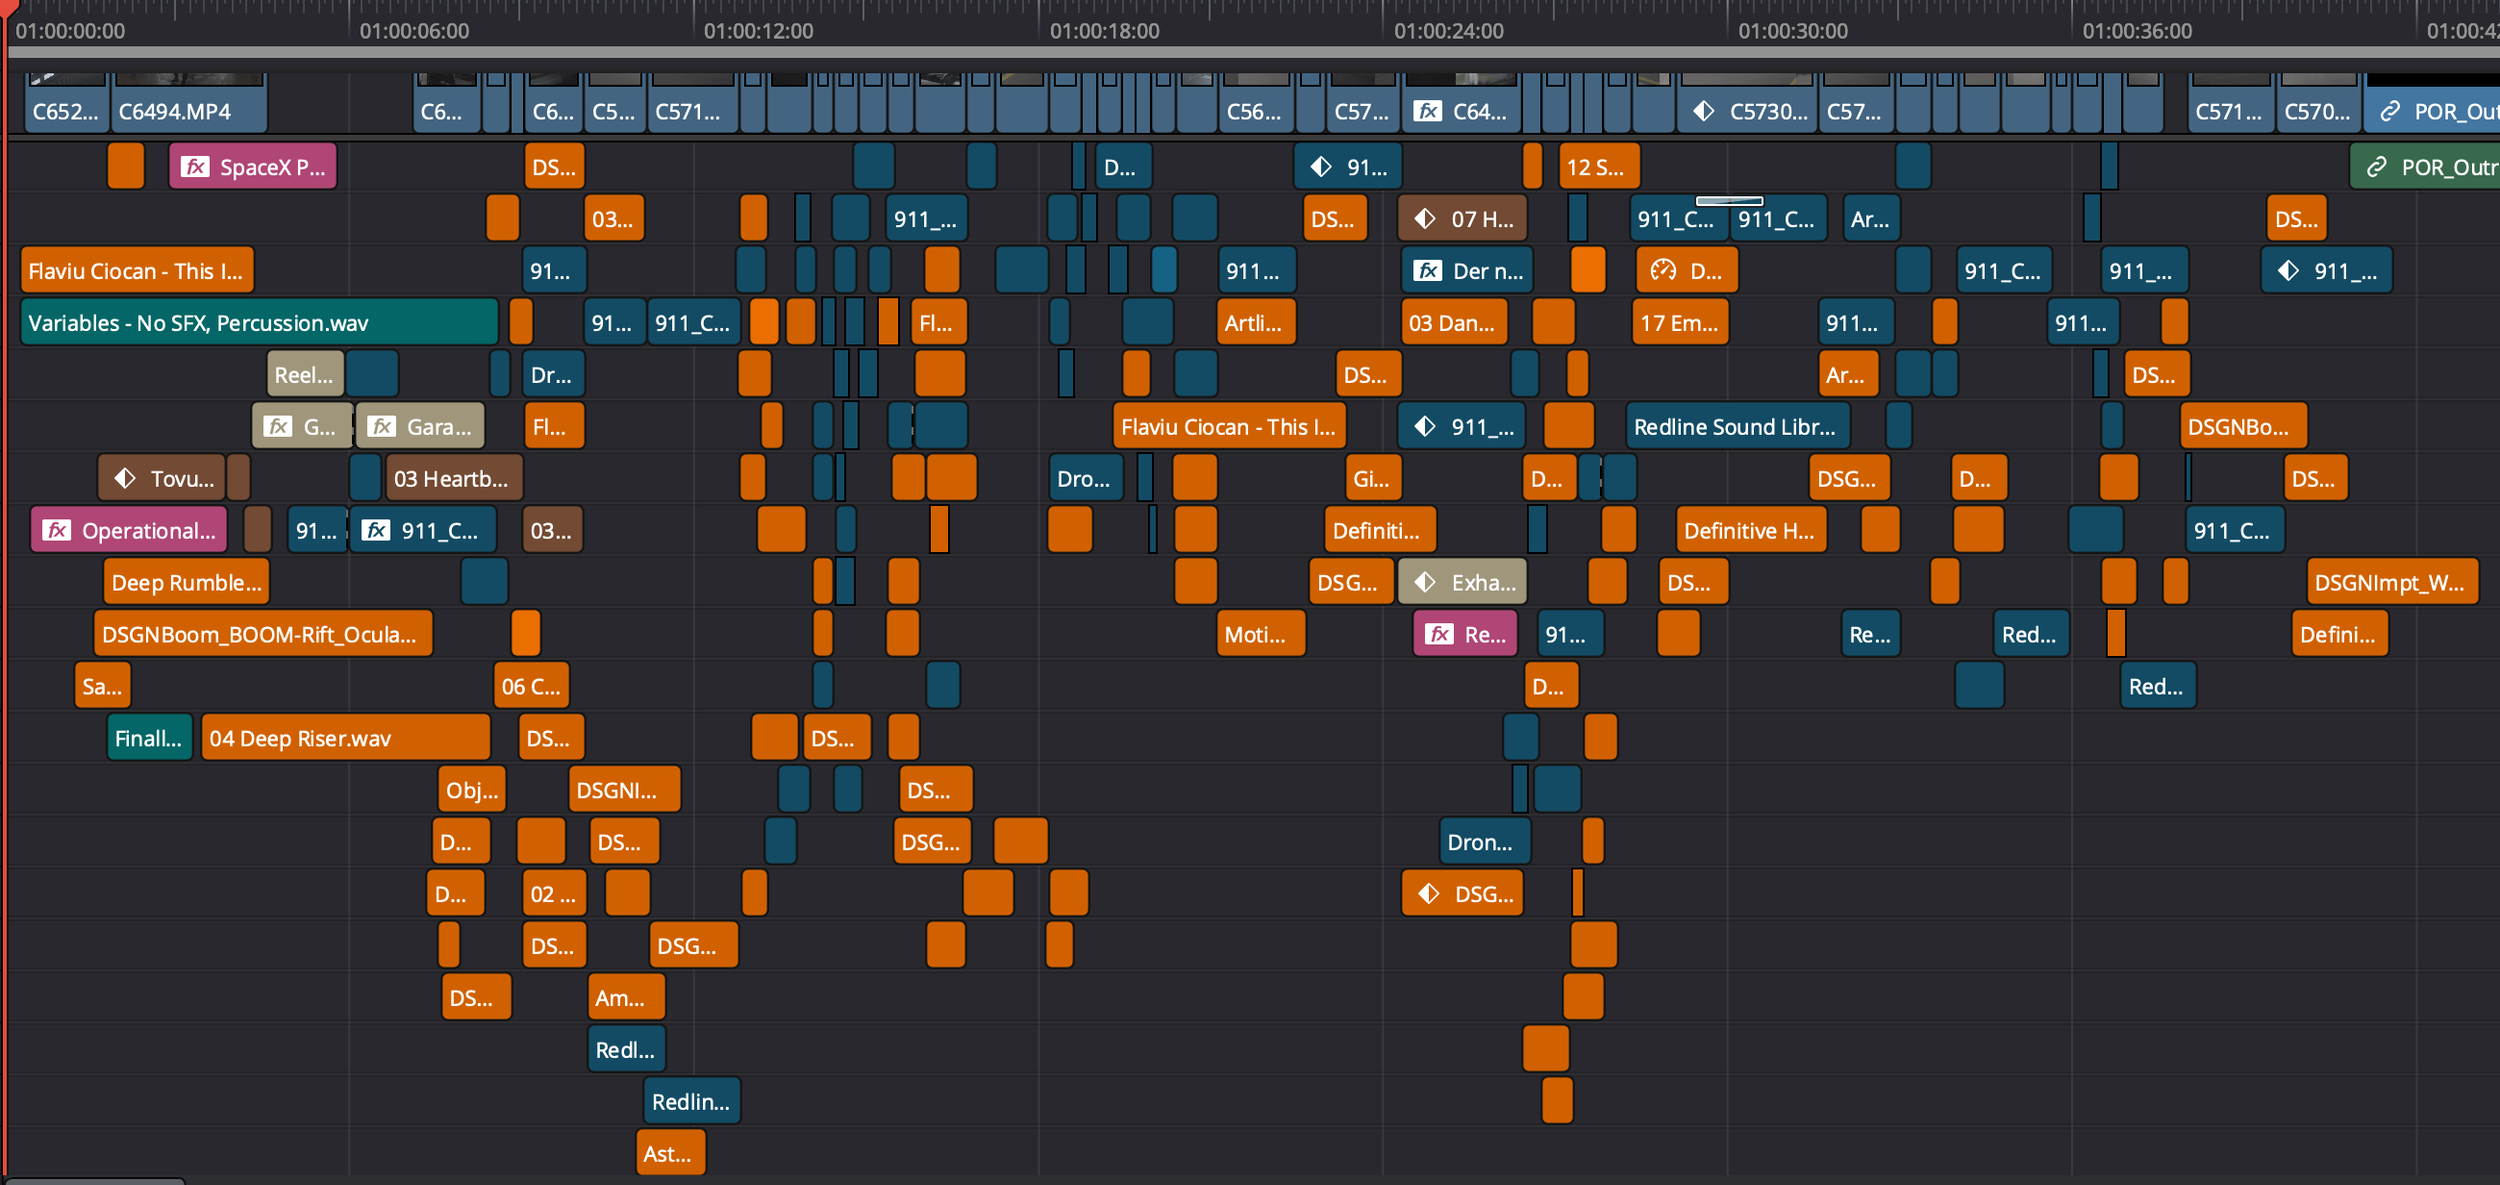Click keyframe diamond on Tovu... clip

[125, 478]
